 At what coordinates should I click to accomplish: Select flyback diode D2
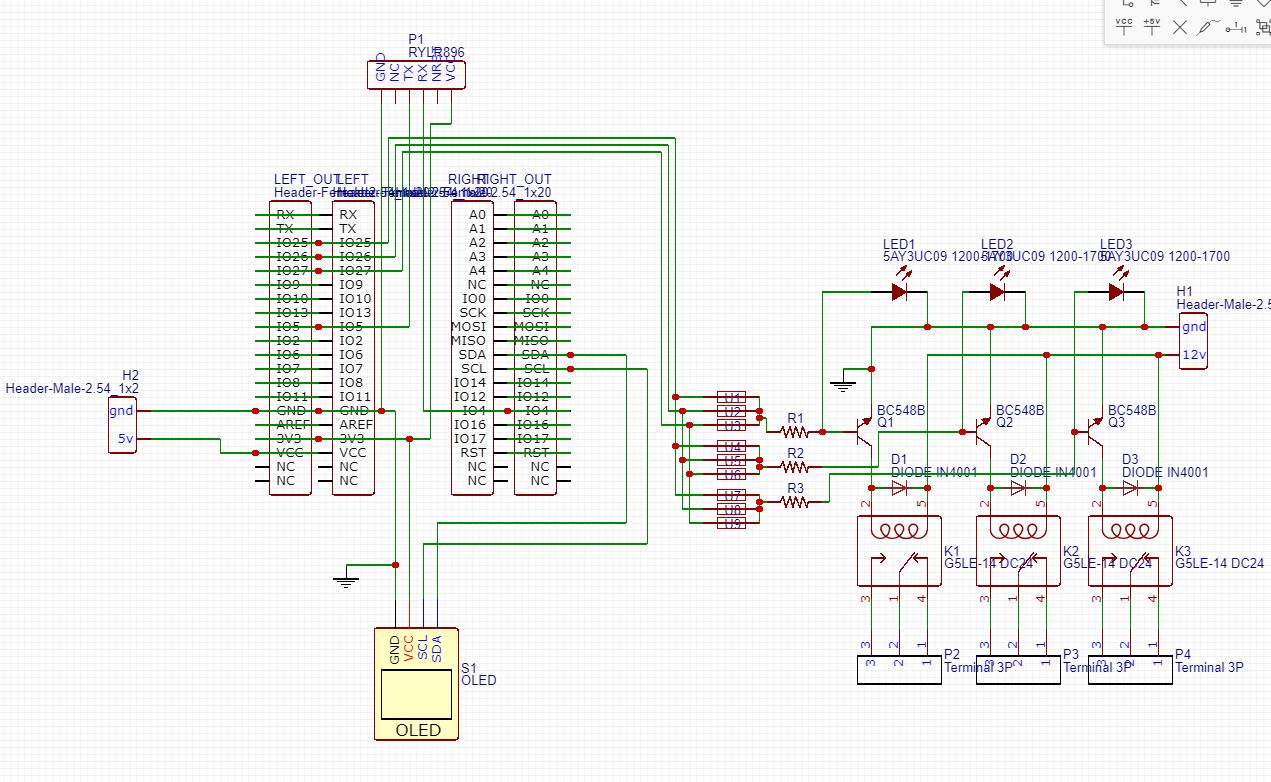point(1018,488)
